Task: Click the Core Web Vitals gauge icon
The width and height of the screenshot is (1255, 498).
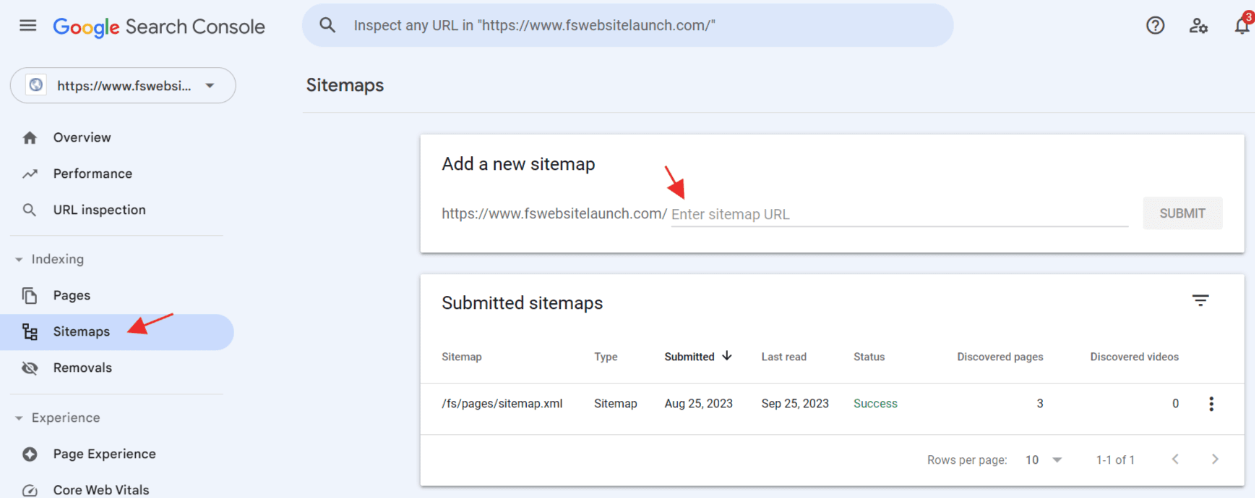Action: click(x=30, y=490)
